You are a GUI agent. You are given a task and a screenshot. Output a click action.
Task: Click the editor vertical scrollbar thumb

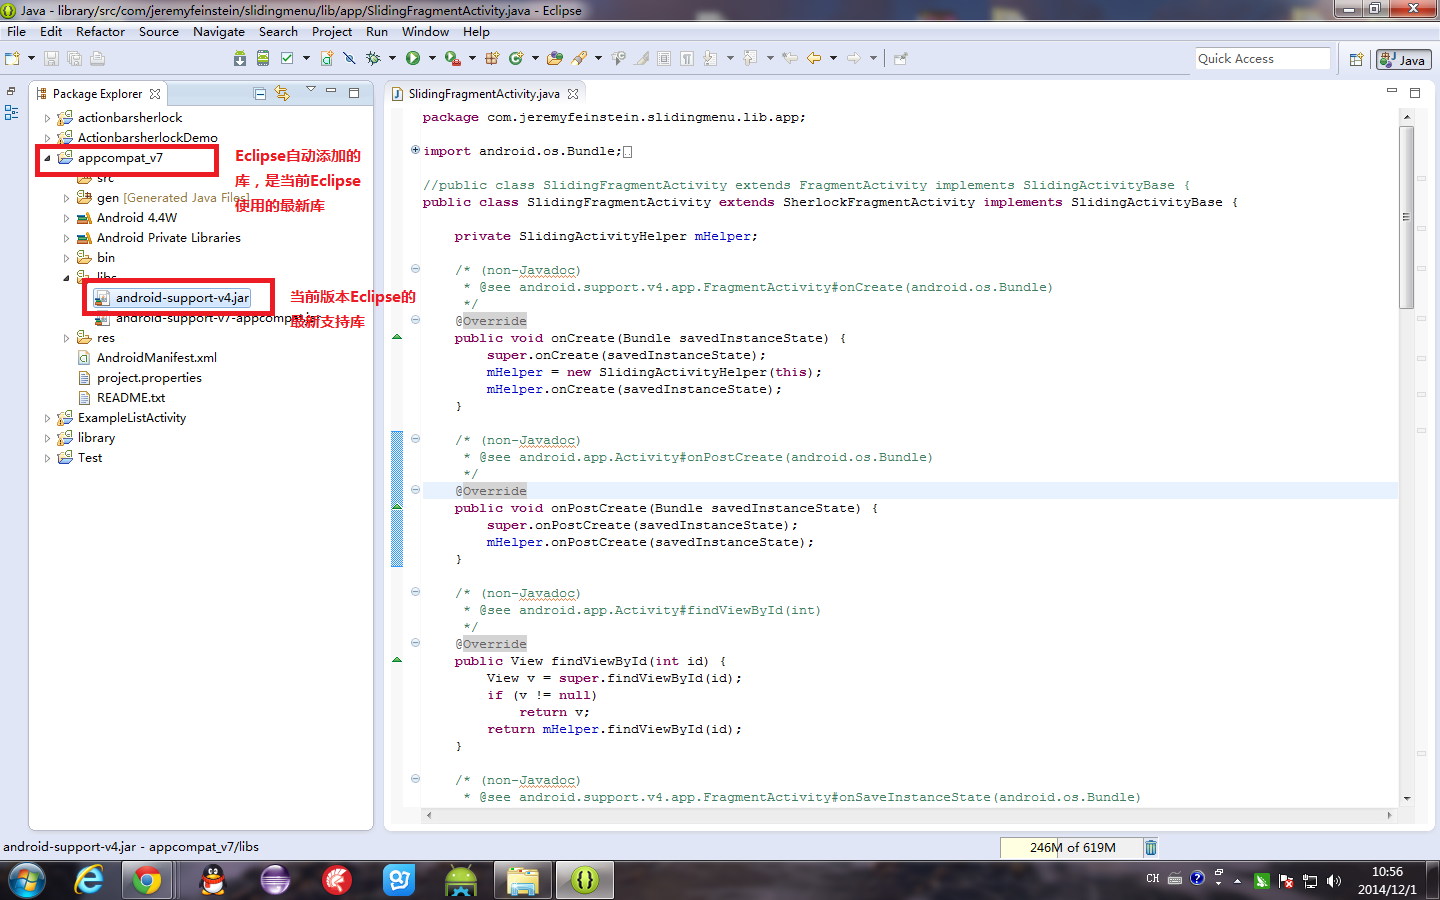[1406, 215]
